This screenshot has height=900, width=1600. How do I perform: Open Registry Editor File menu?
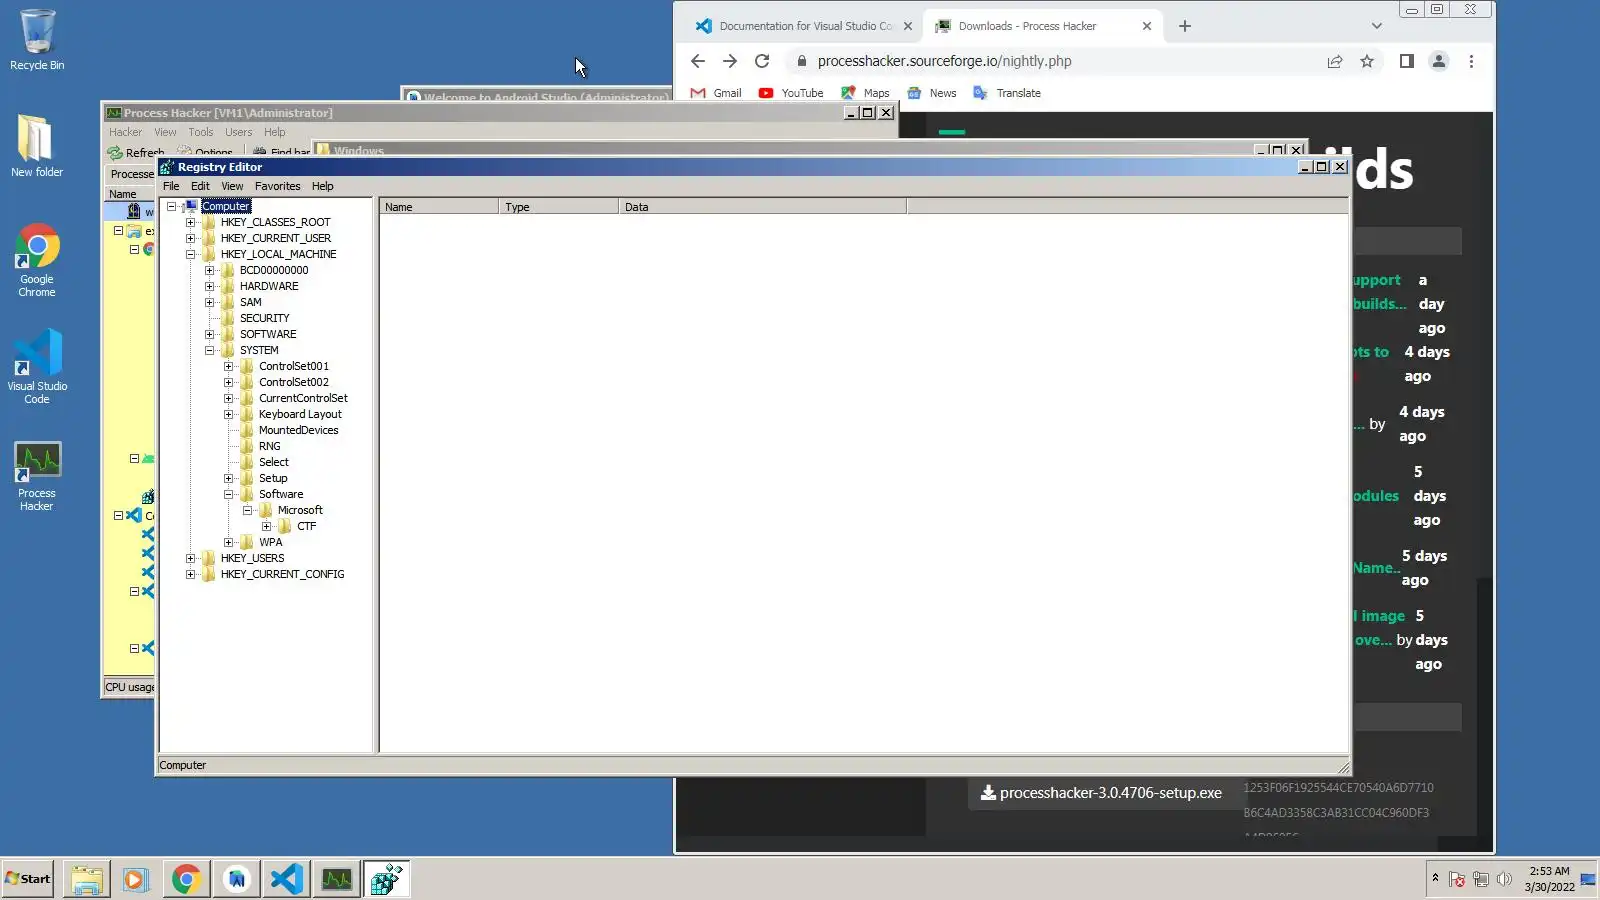[x=171, y=186]
